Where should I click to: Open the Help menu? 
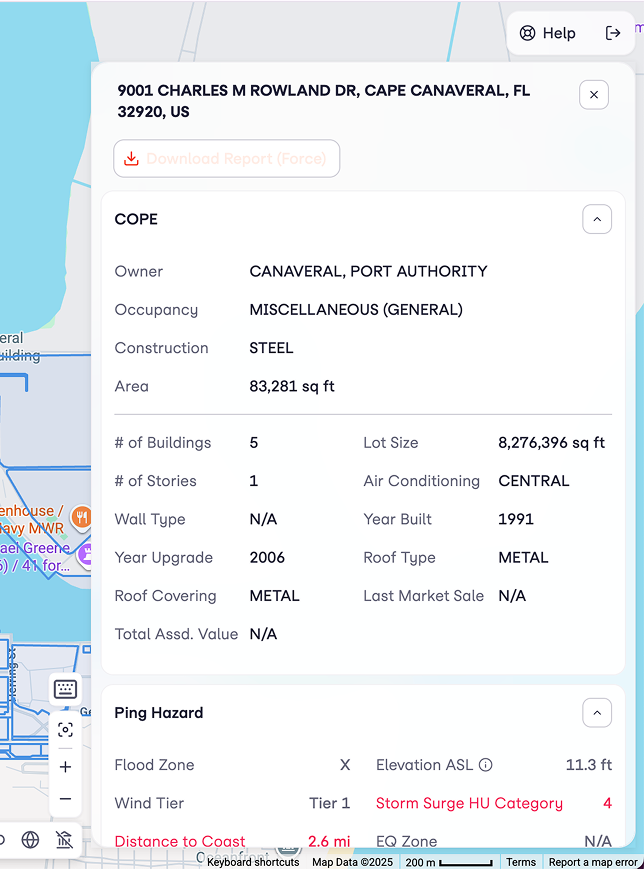(x=548, y=33)
